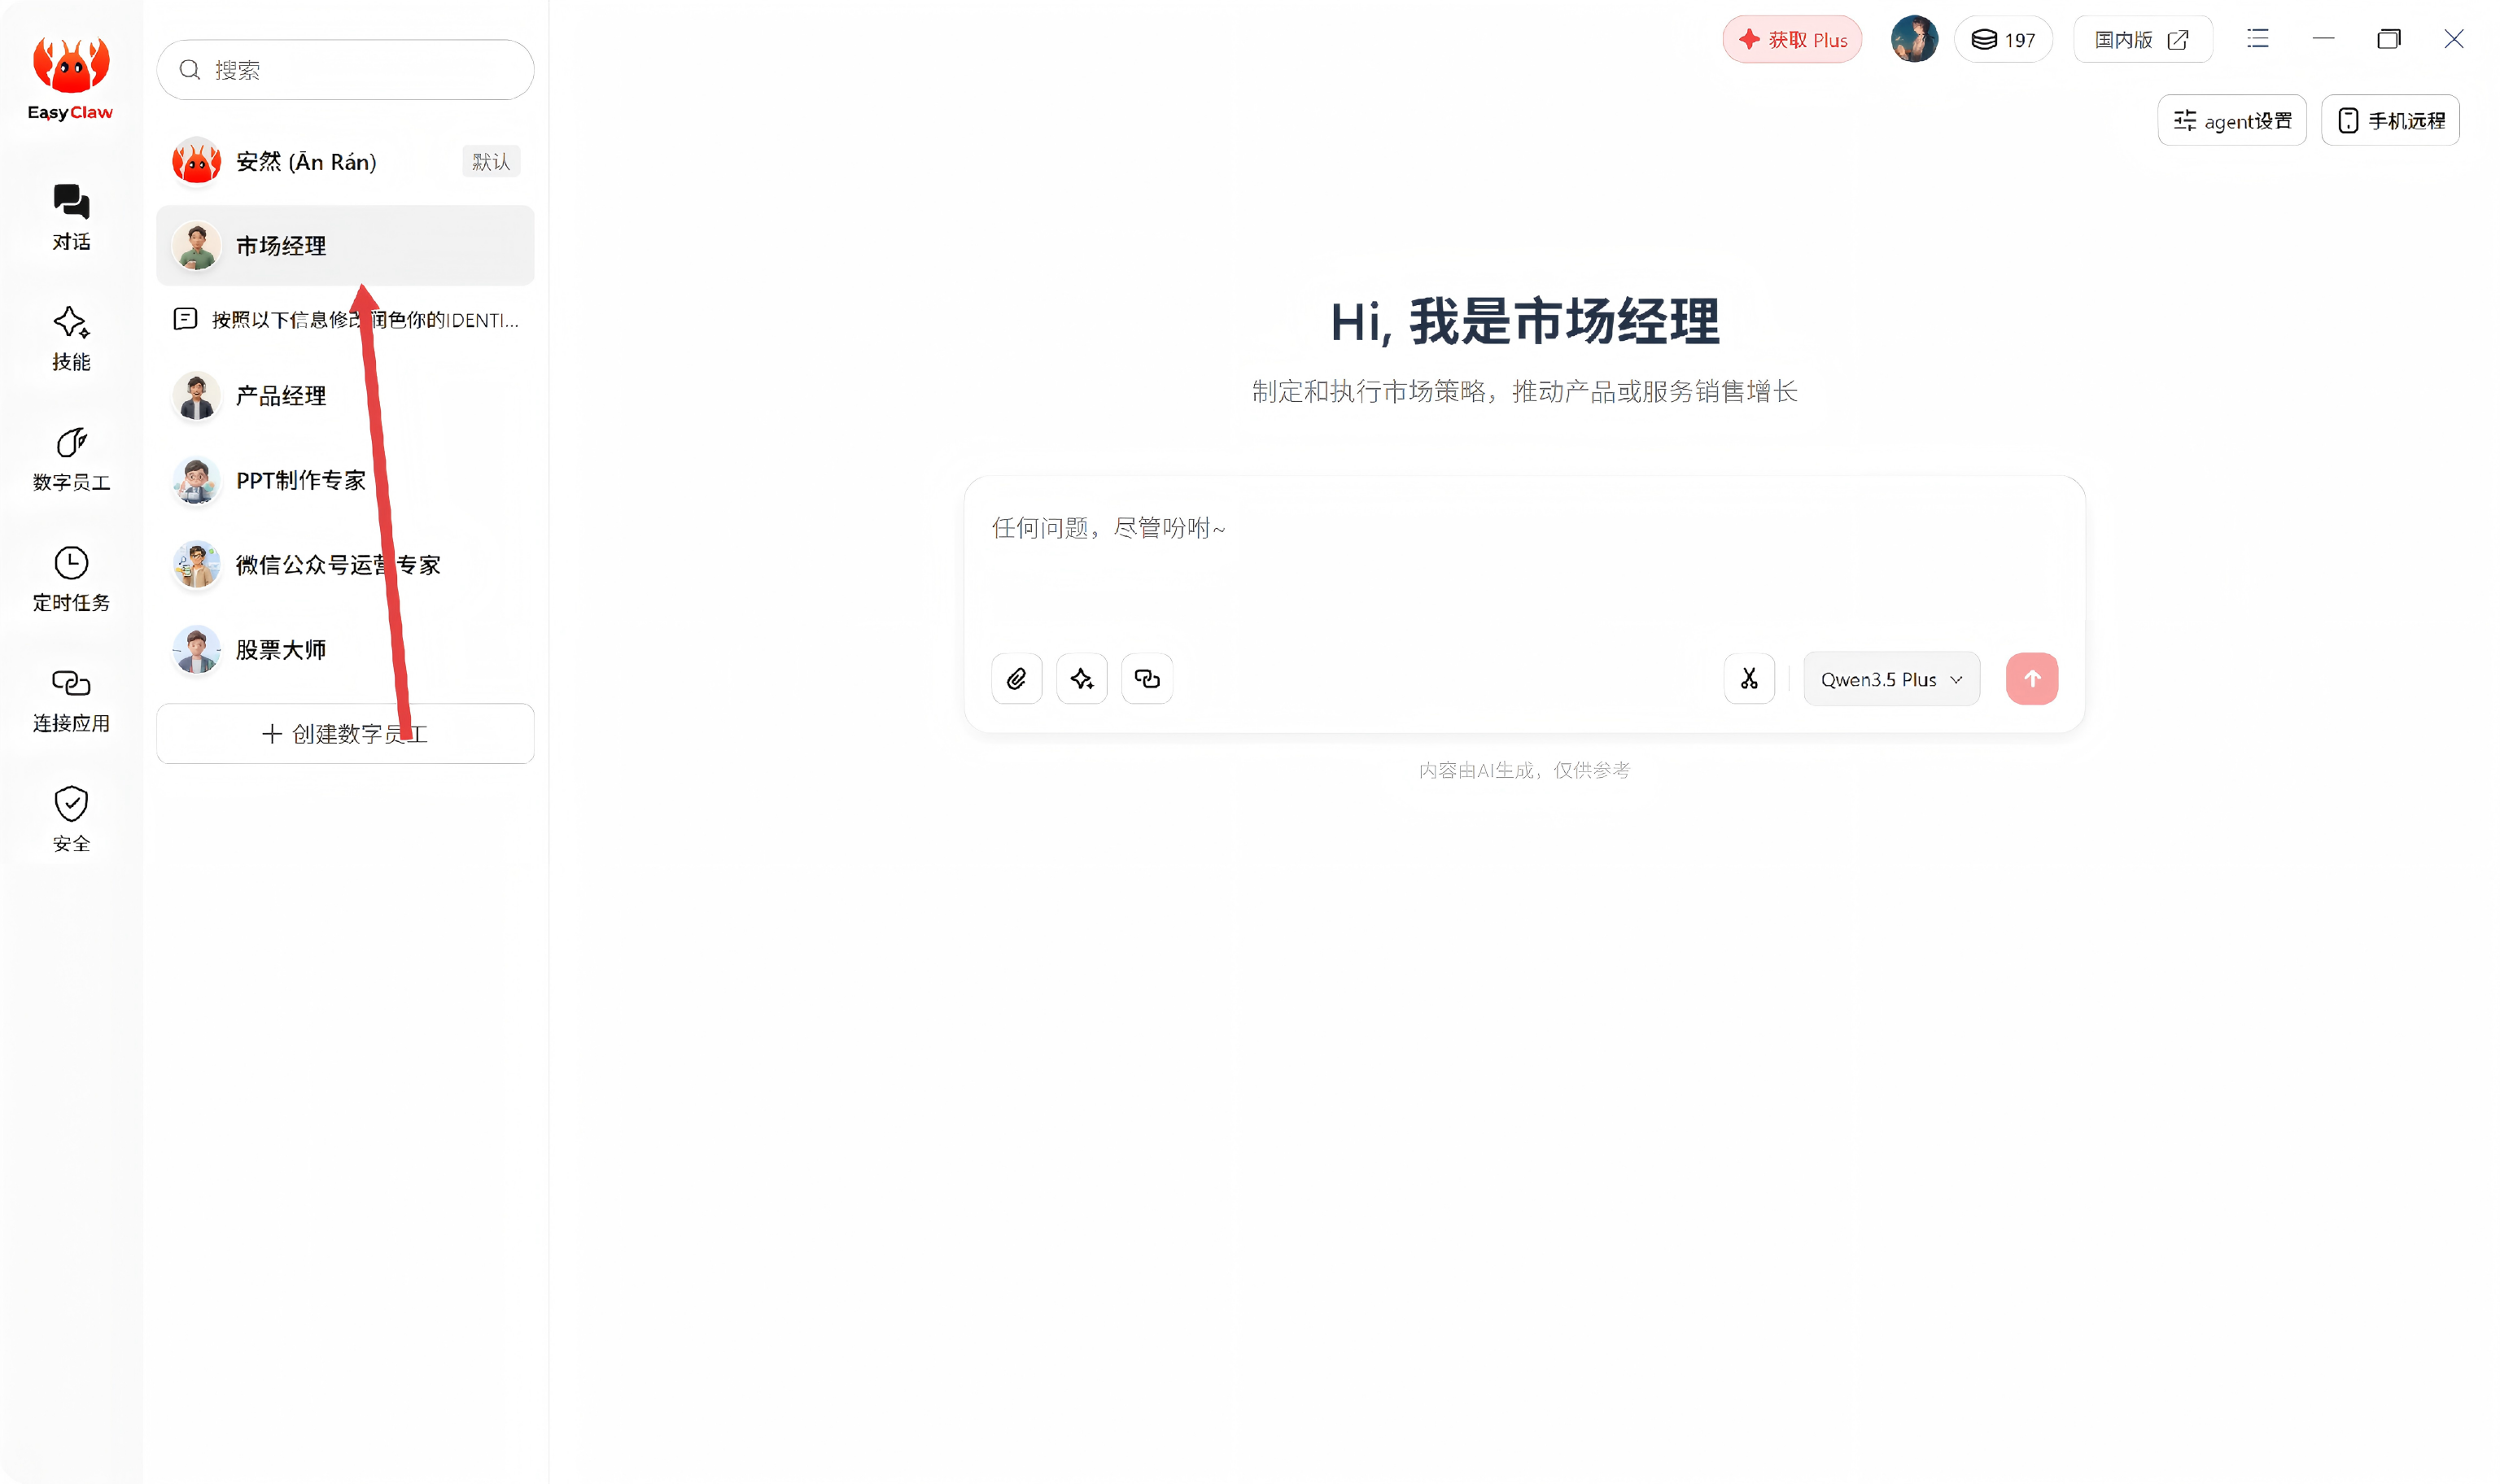2500x1484 pixels.
Task: Open the 技能 skills section
Action: (71, 338)
